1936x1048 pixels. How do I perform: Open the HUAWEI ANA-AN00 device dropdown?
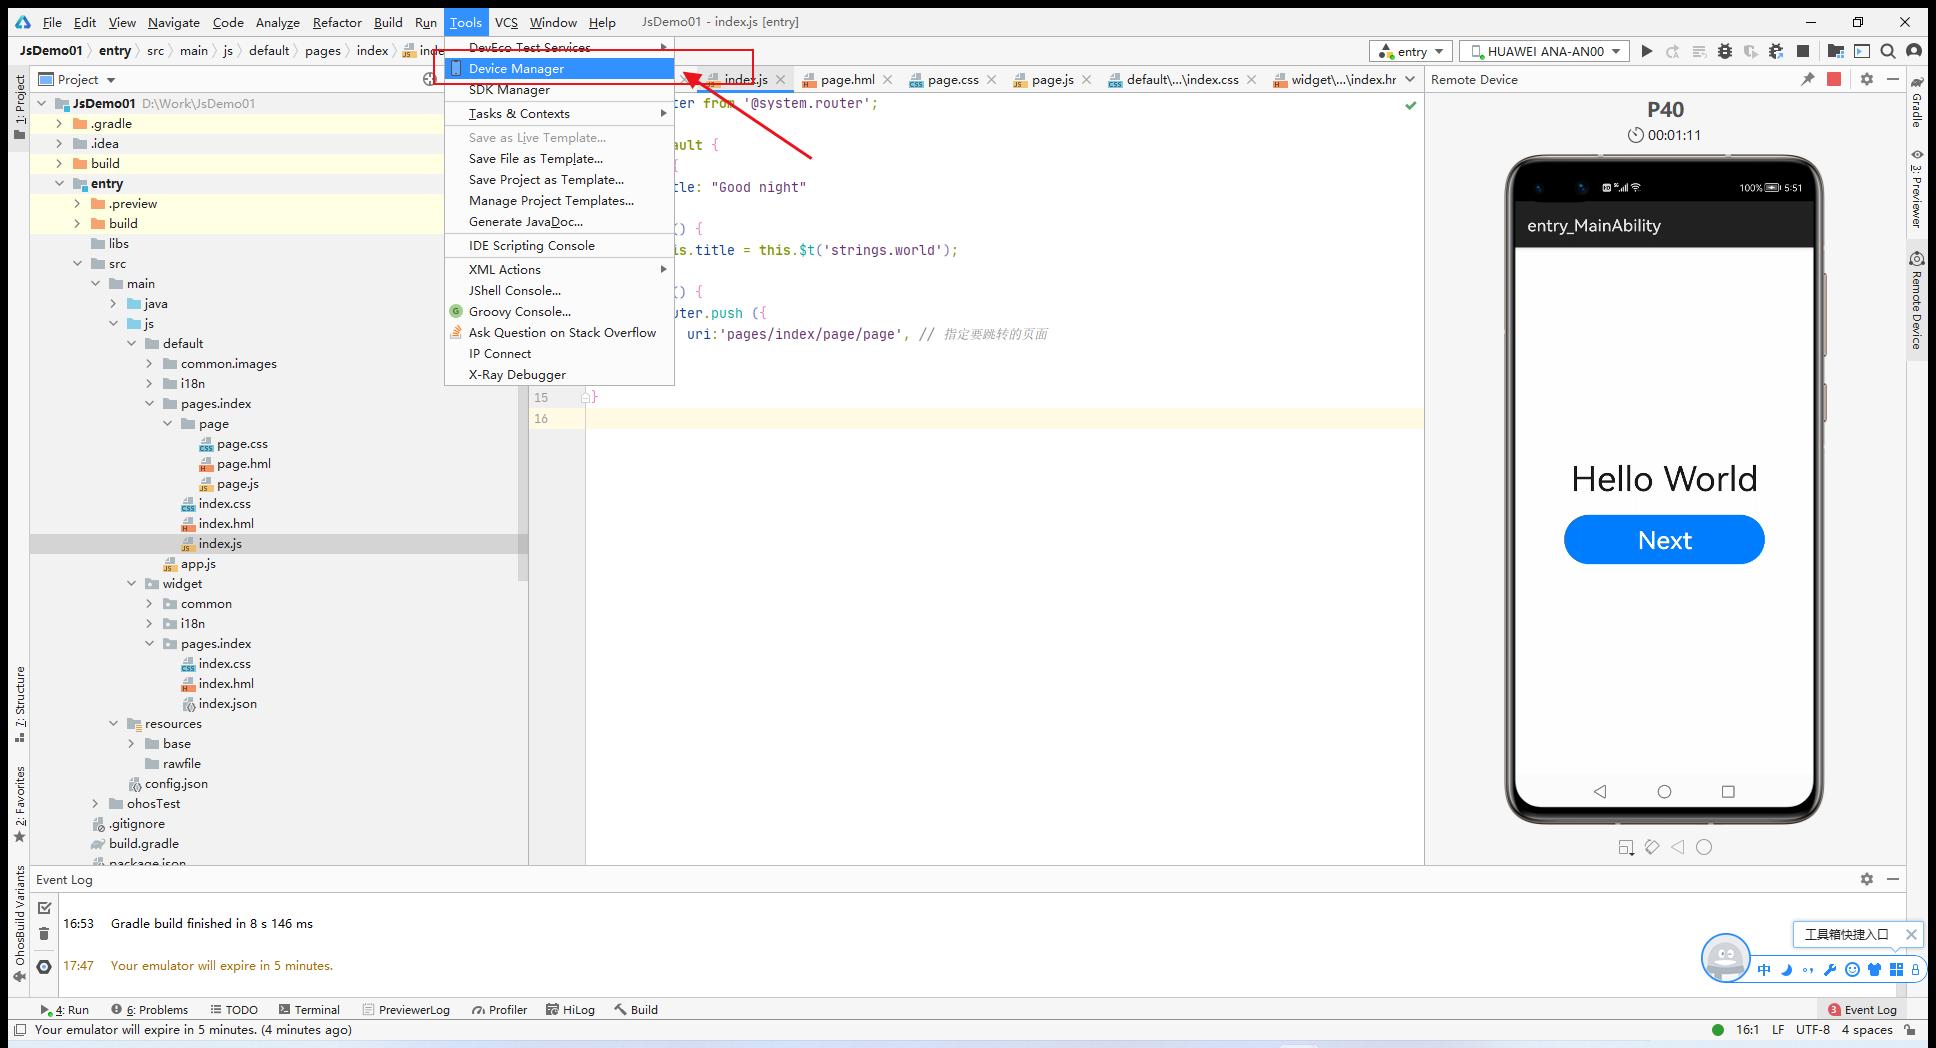tap(1544, 51)
